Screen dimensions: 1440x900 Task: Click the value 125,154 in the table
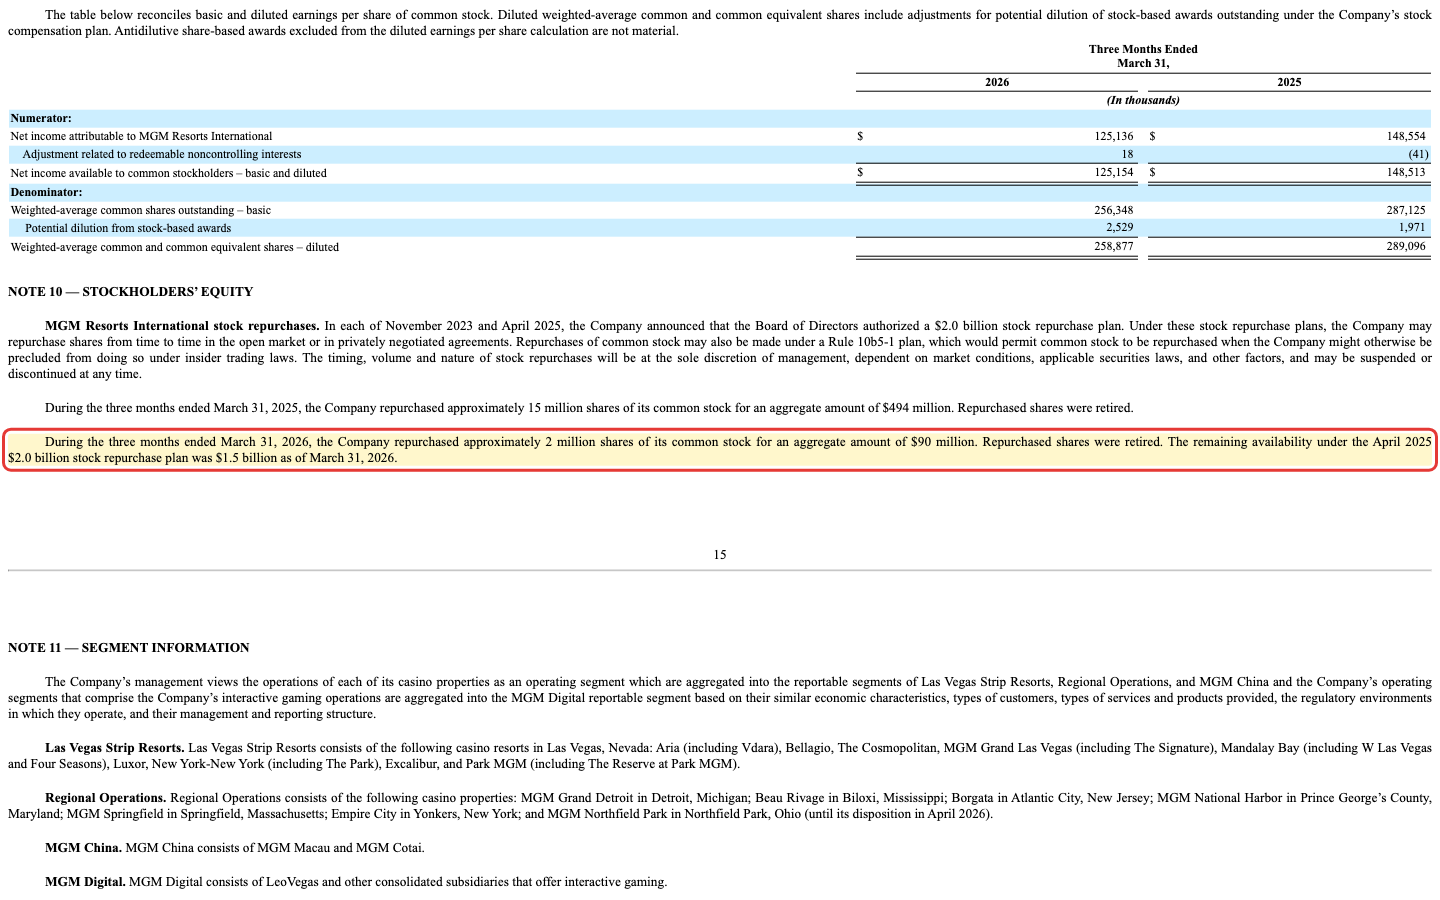1114,173
